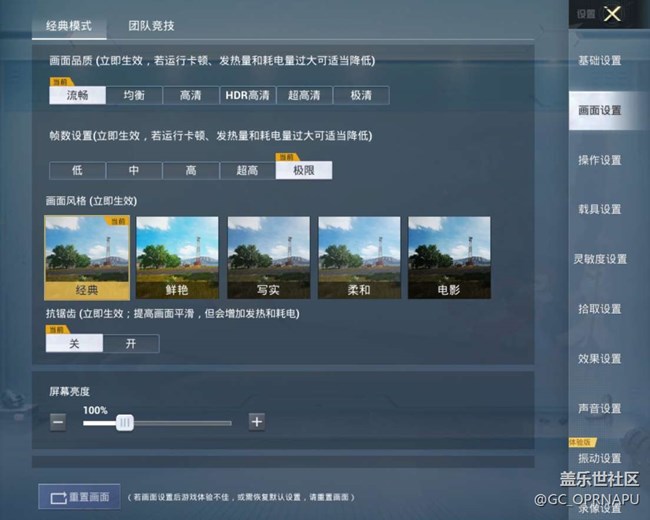Turn anti-aliasing off with 关
The width and height of the screenshot is (650, 520).
point(74,343)
